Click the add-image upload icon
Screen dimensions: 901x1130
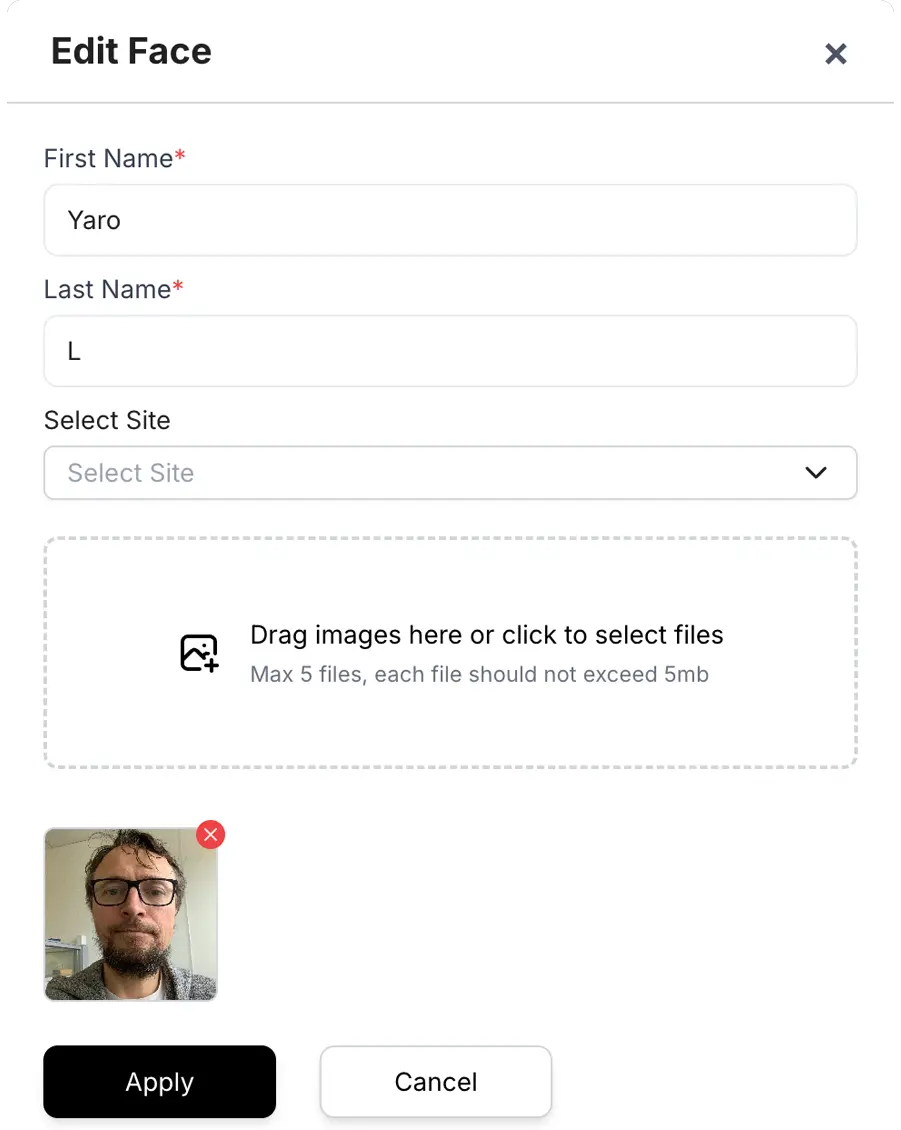tap(198, 653)
